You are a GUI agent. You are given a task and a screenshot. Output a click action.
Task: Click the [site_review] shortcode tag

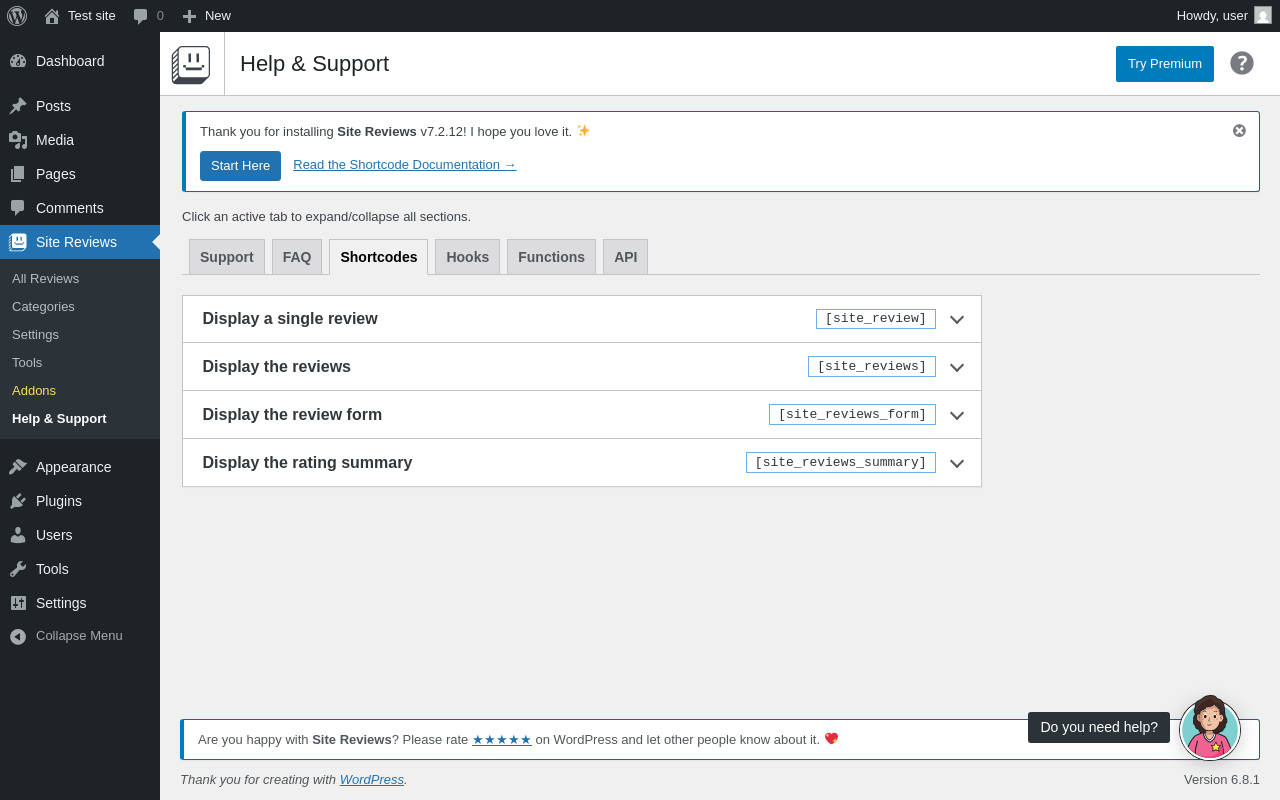pos(876,319)
